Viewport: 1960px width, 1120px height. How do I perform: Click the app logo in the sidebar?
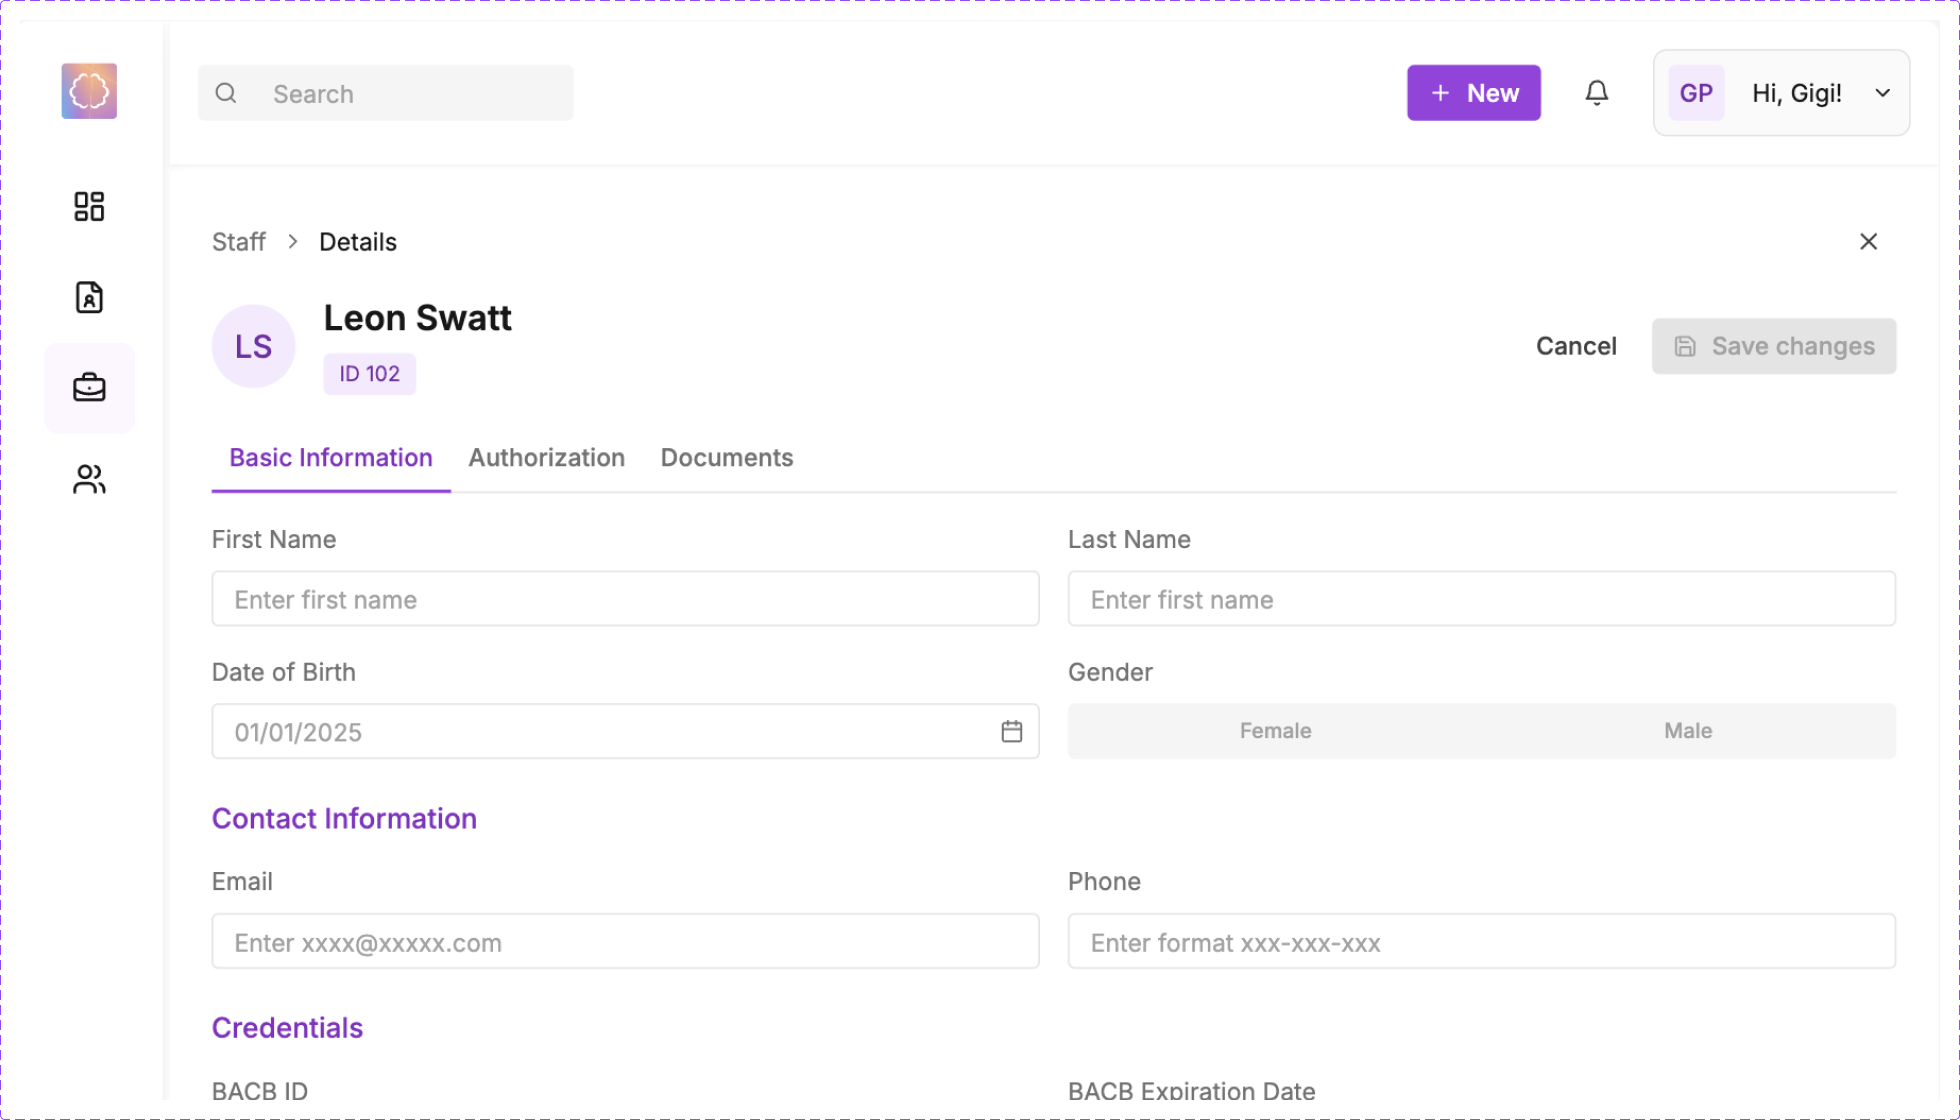pyautogui.click(x=89, y=91)
